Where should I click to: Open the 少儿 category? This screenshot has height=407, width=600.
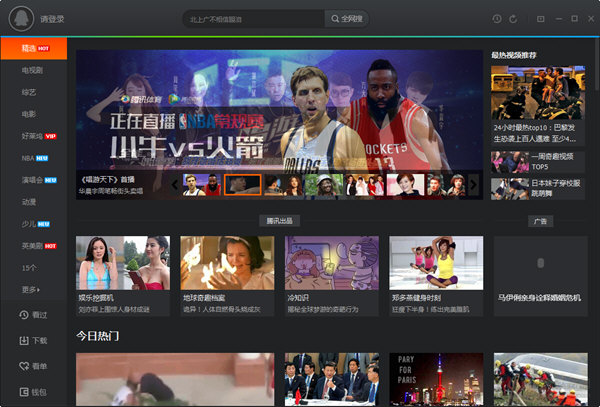[36, 224]
